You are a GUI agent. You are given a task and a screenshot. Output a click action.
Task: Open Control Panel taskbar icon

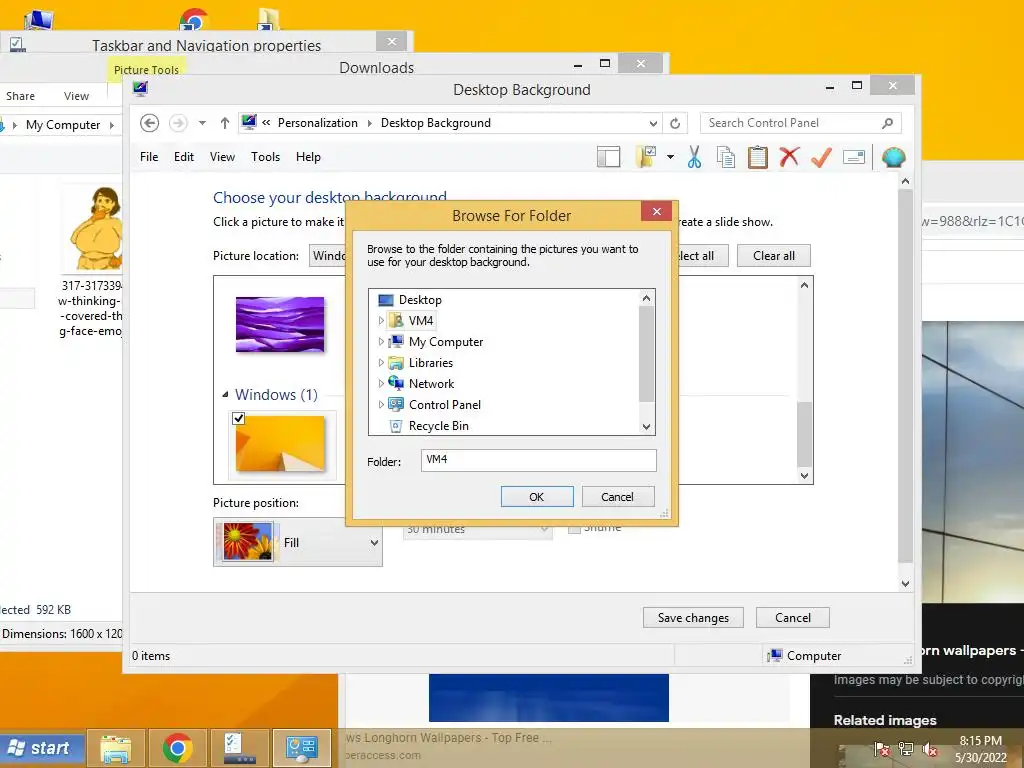[301, 748]
